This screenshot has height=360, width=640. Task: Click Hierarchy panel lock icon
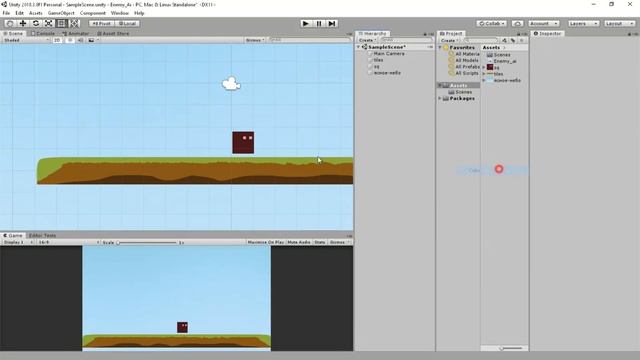(425, 34)
